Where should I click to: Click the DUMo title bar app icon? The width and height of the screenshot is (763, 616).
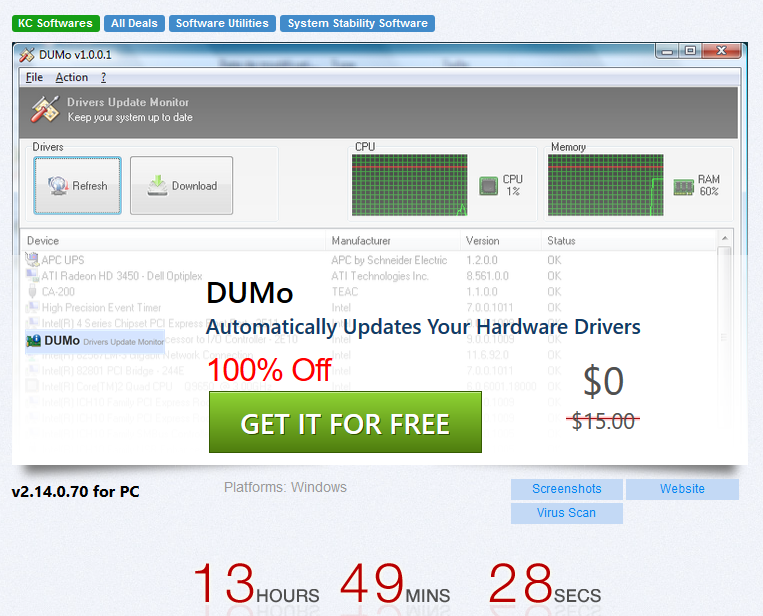pyautogui.click(x=27, y=55)
